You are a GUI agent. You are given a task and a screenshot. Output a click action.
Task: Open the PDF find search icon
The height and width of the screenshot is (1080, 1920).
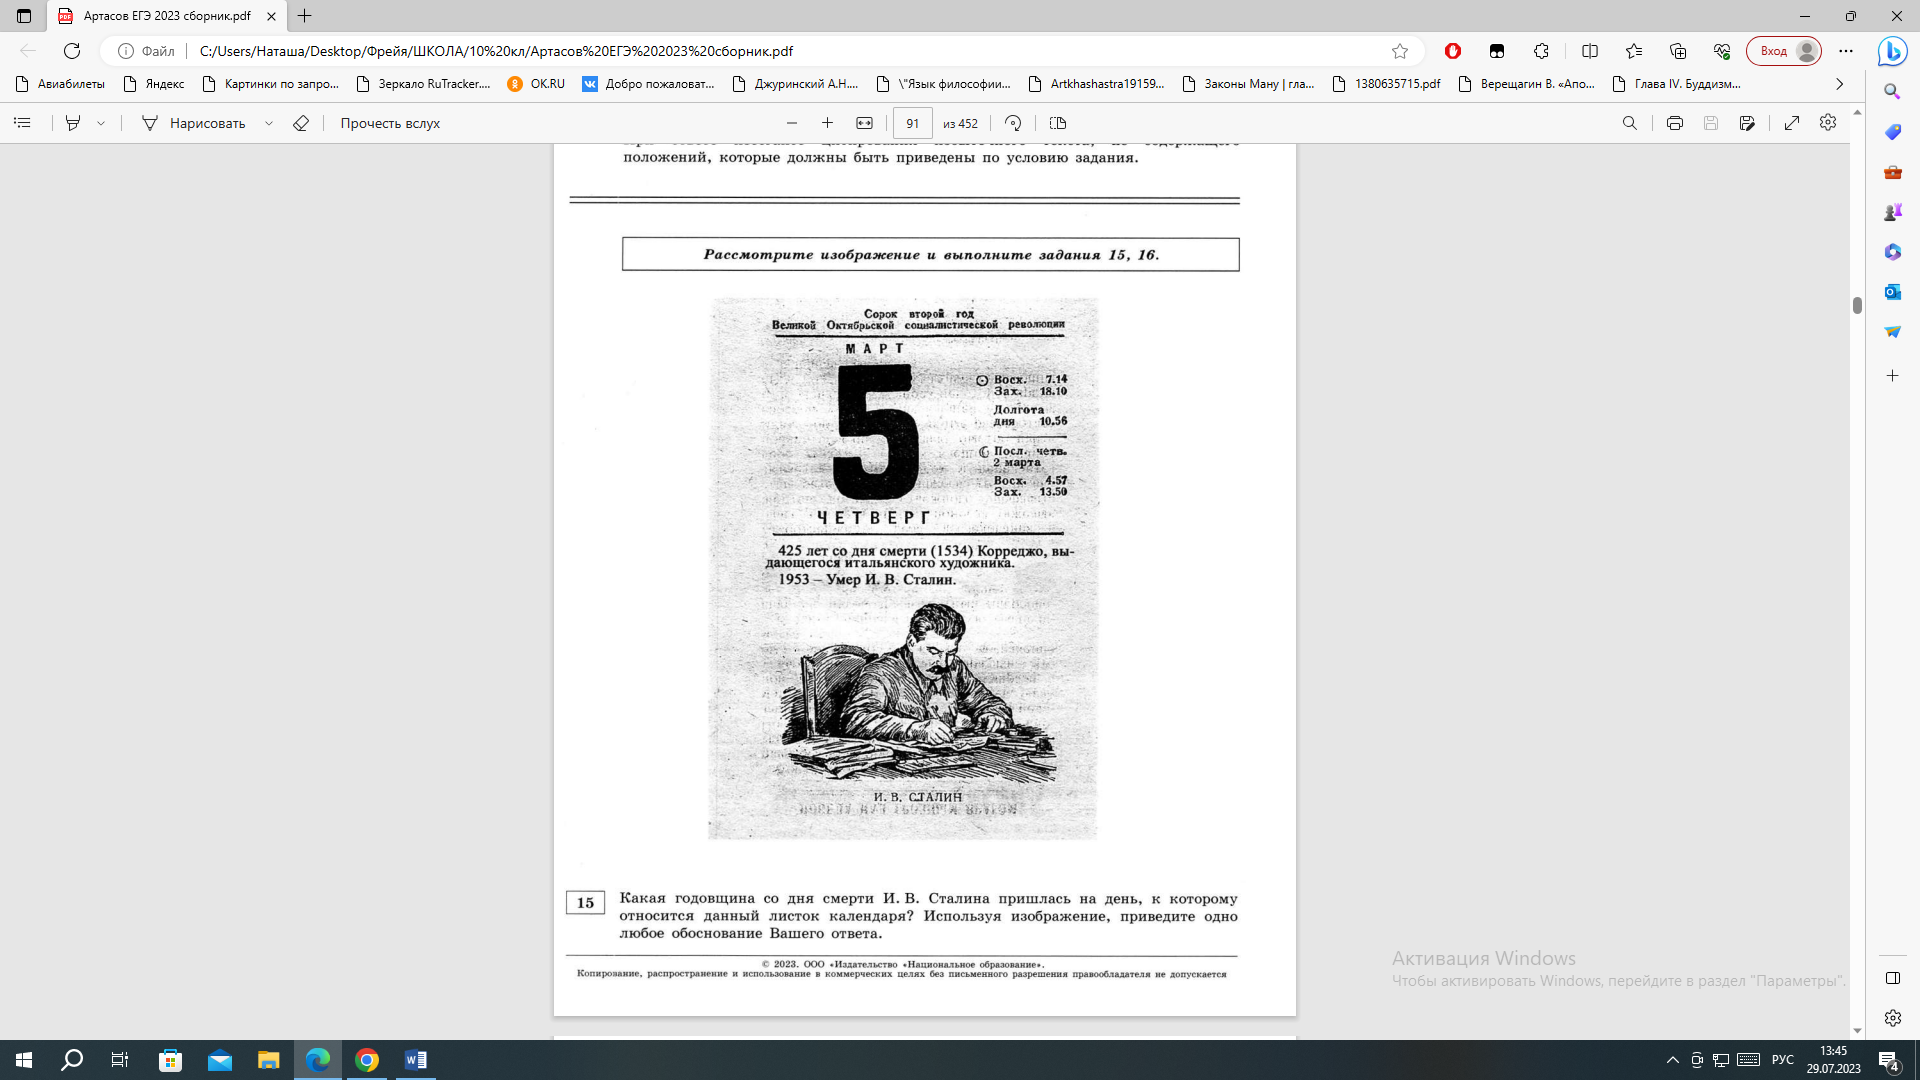[x=1630, y=123]
